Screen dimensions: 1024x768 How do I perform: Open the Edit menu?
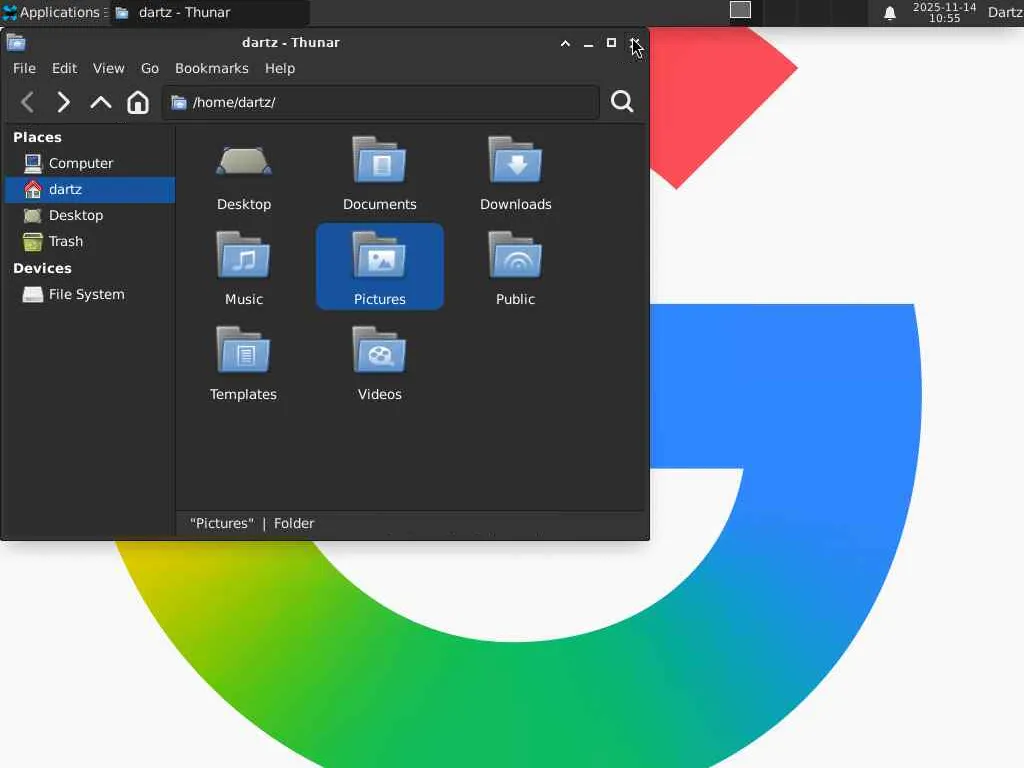tap(65, 68)
